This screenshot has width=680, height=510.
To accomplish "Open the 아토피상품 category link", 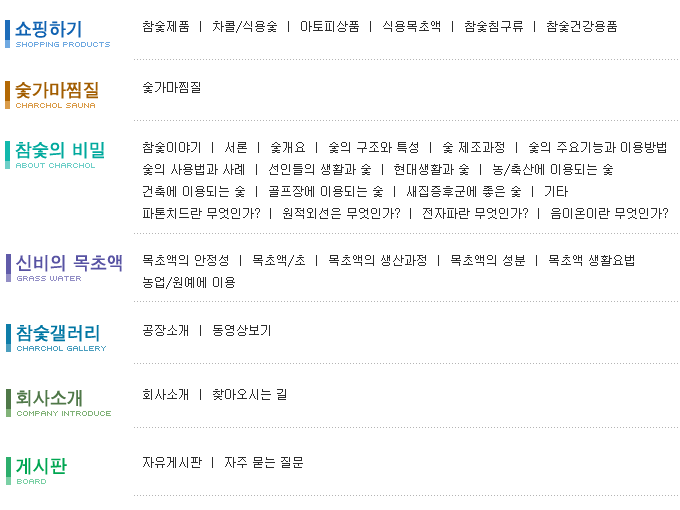I will (330, 26).
